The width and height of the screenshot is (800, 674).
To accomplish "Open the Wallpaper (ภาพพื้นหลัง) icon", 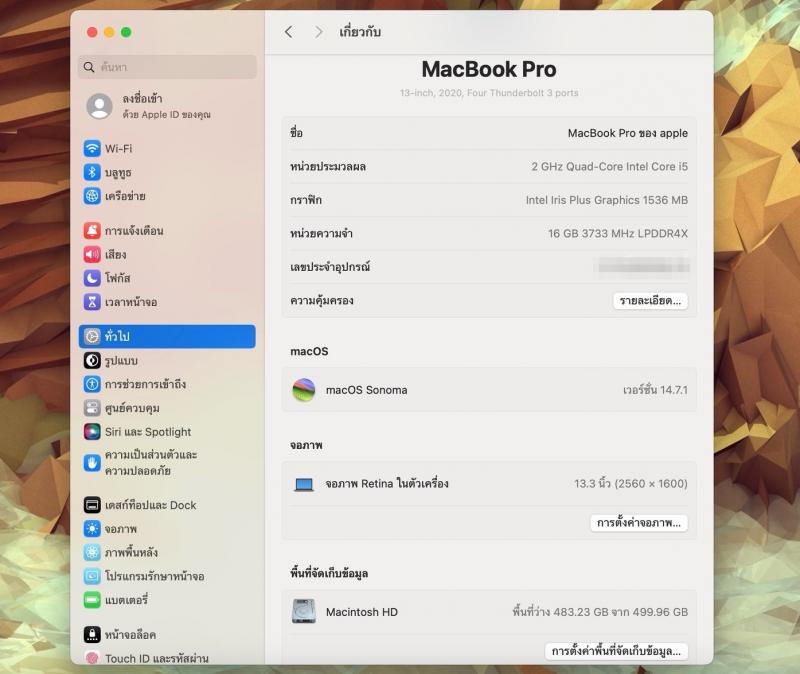I will tap(92, 552).
